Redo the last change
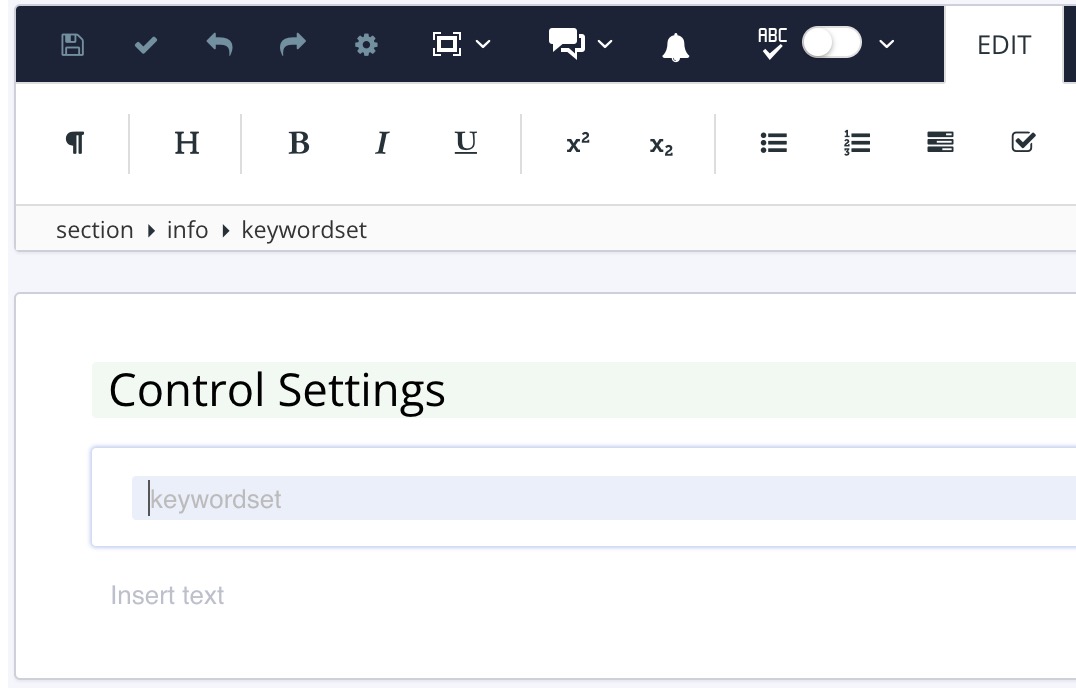The width and height of the screenshot is (1076, 688). pos(292,44)
